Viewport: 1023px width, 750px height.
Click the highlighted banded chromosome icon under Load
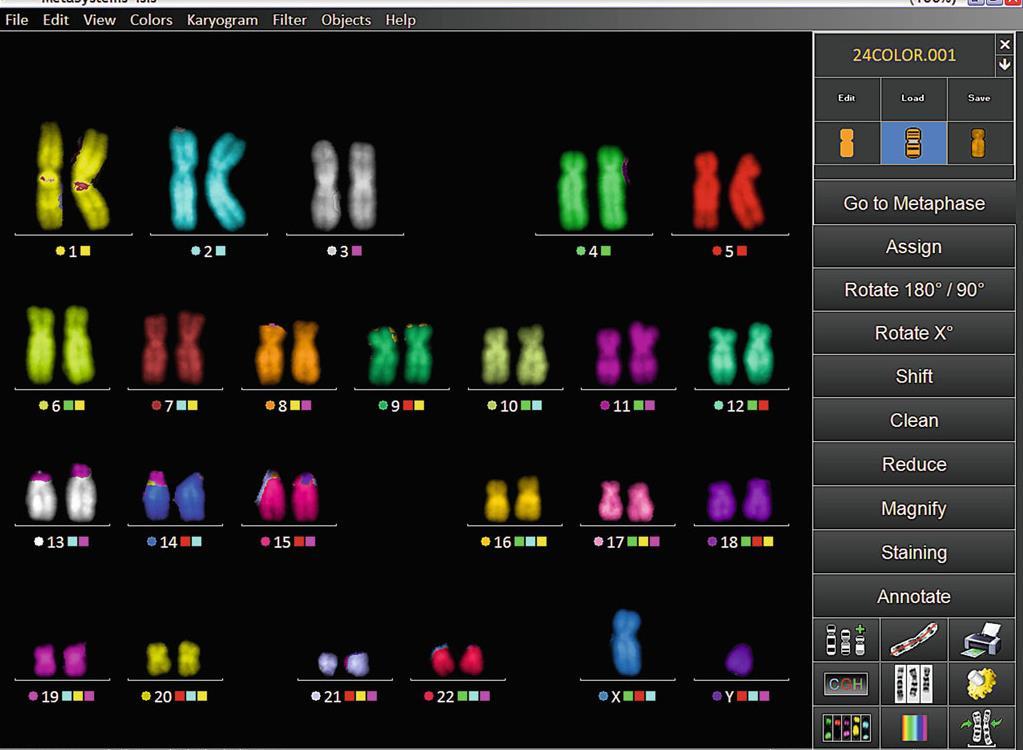tap(913, 143)
